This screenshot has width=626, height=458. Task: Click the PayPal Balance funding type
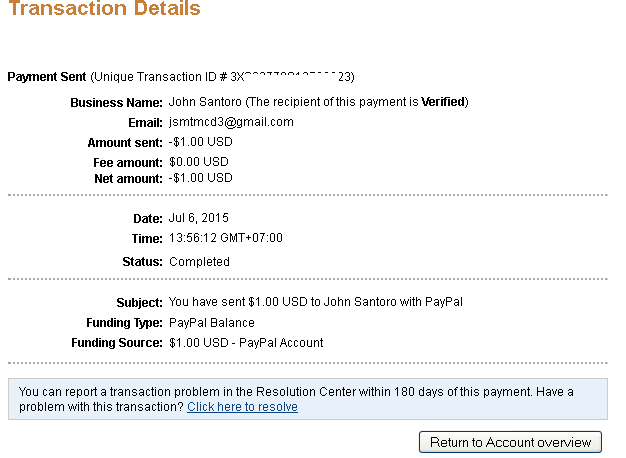tap(211, 323)
